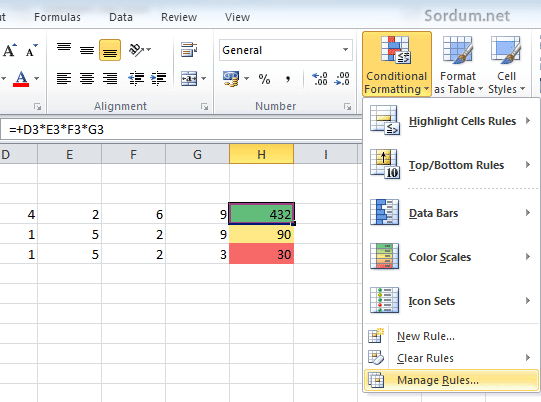Click the Orientation text rotation icon
This screenshot has height=402, width=541.
click(139, 50)
